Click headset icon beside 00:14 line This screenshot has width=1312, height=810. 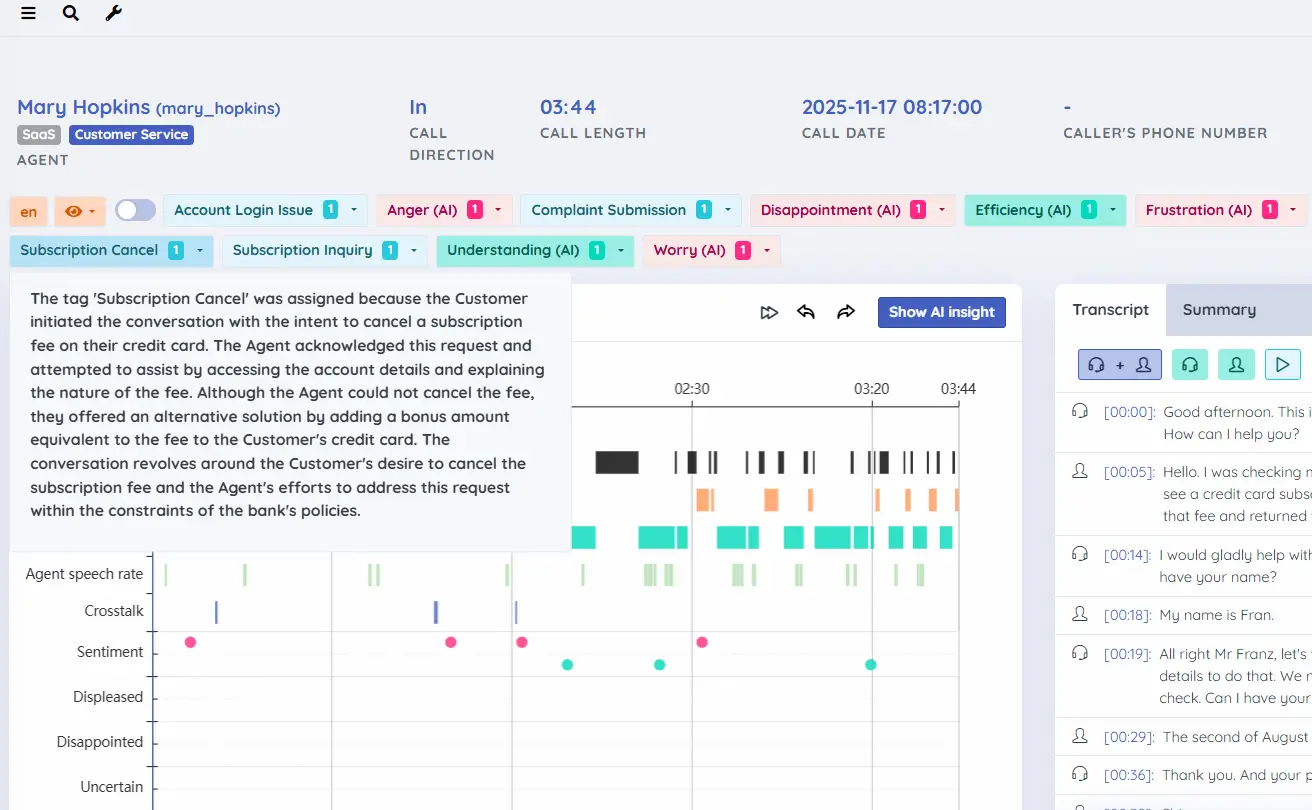point(1080,554)
